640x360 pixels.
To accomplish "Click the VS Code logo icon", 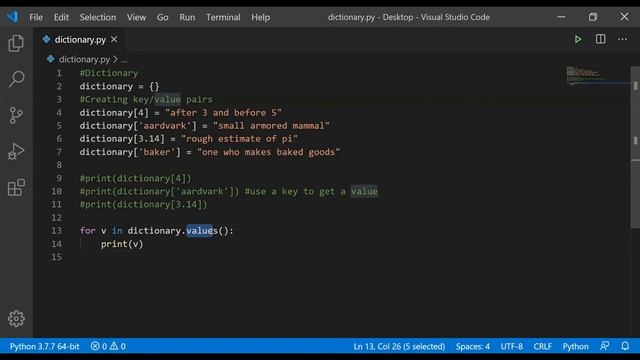I will click(x=12, y=17).
